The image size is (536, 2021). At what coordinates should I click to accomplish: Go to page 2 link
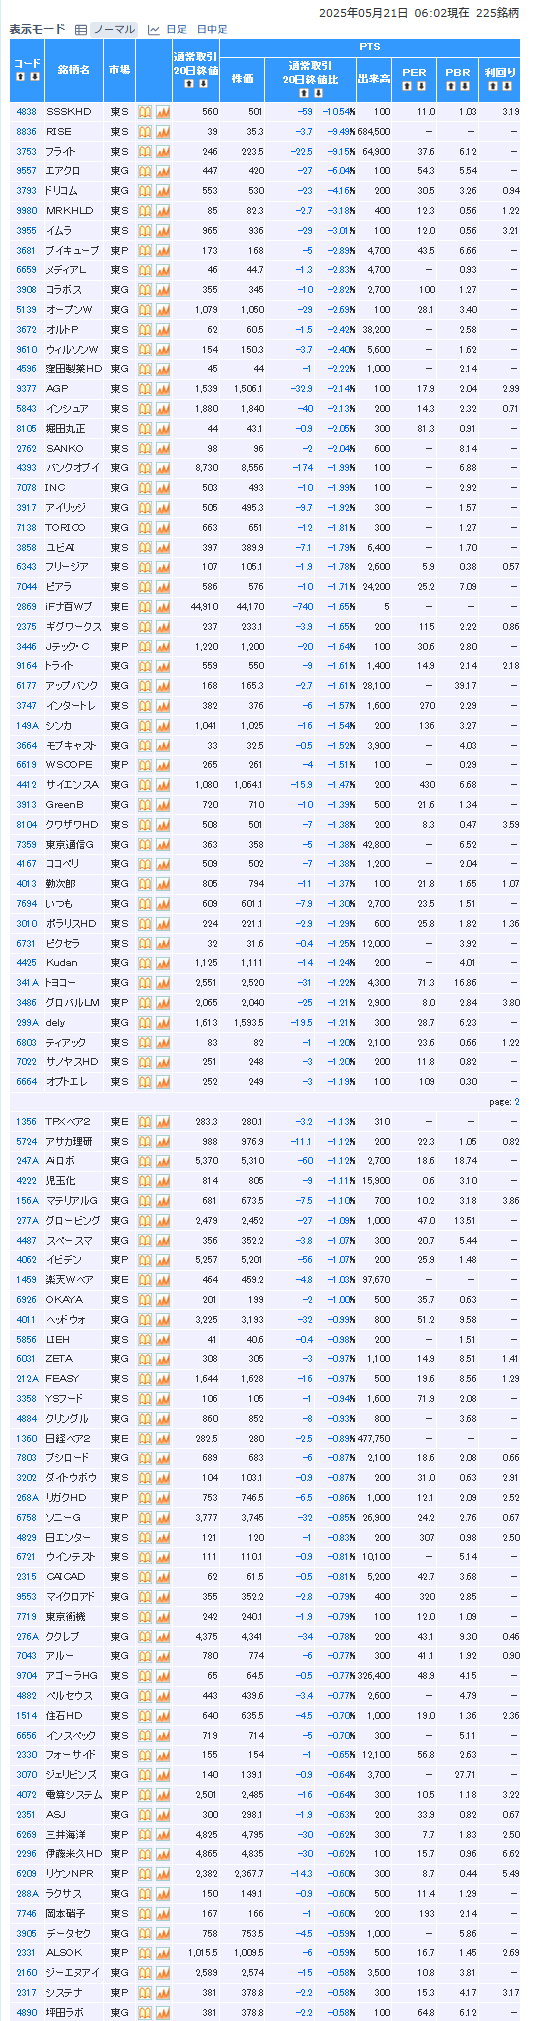tap(517, 1101)
